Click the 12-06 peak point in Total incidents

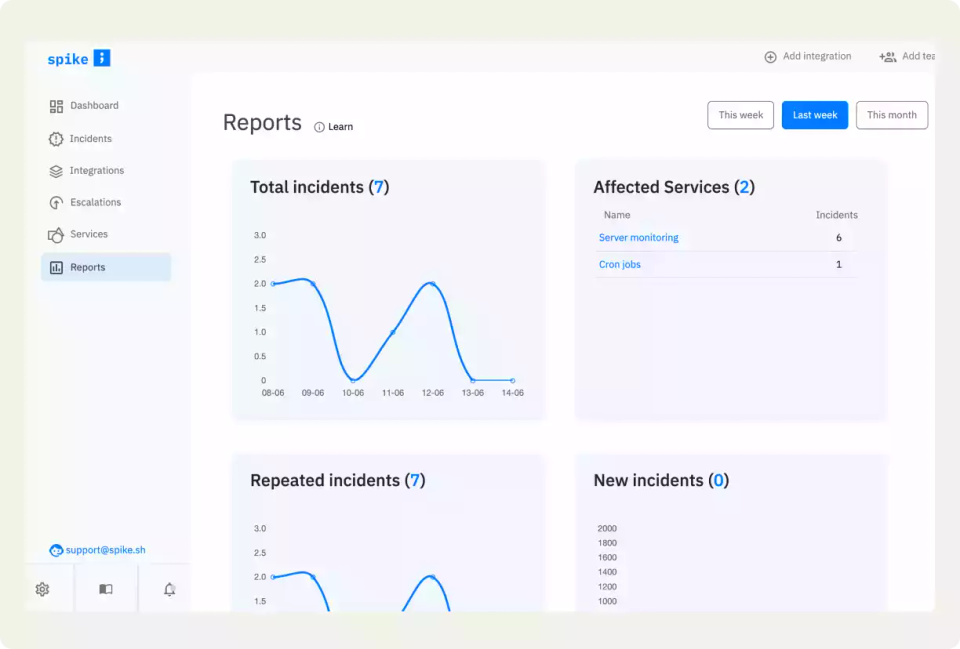coord(433,283)
